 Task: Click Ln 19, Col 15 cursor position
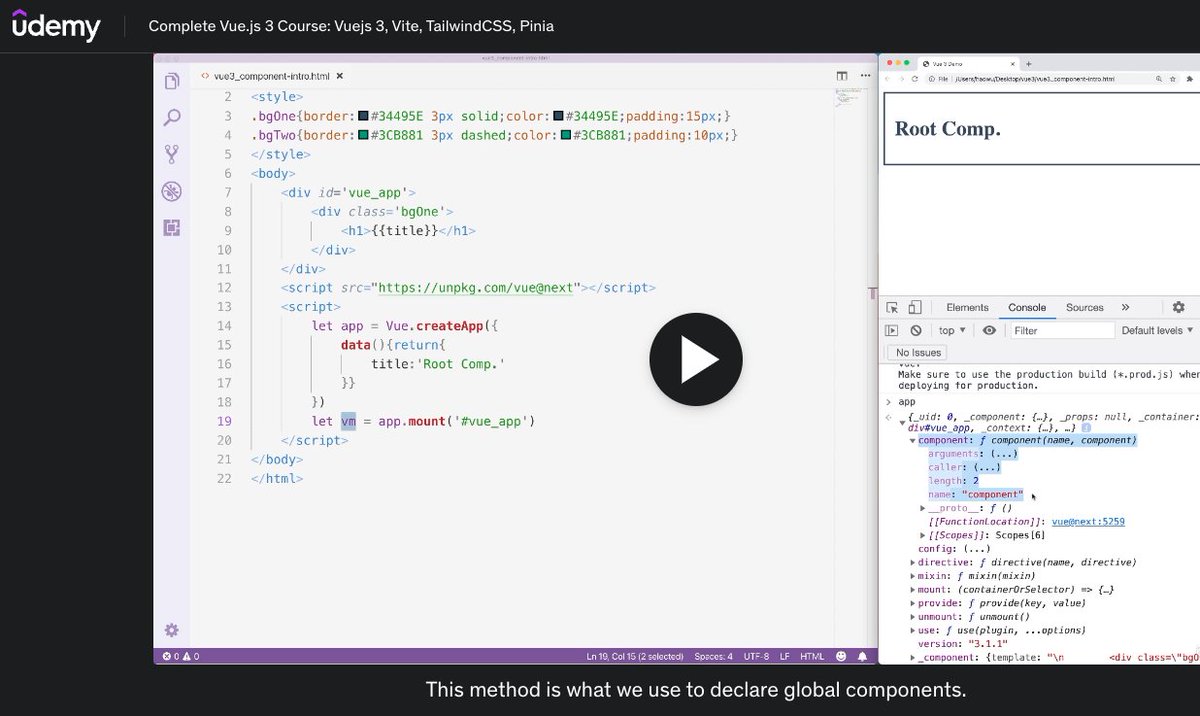tap(634, 657)
